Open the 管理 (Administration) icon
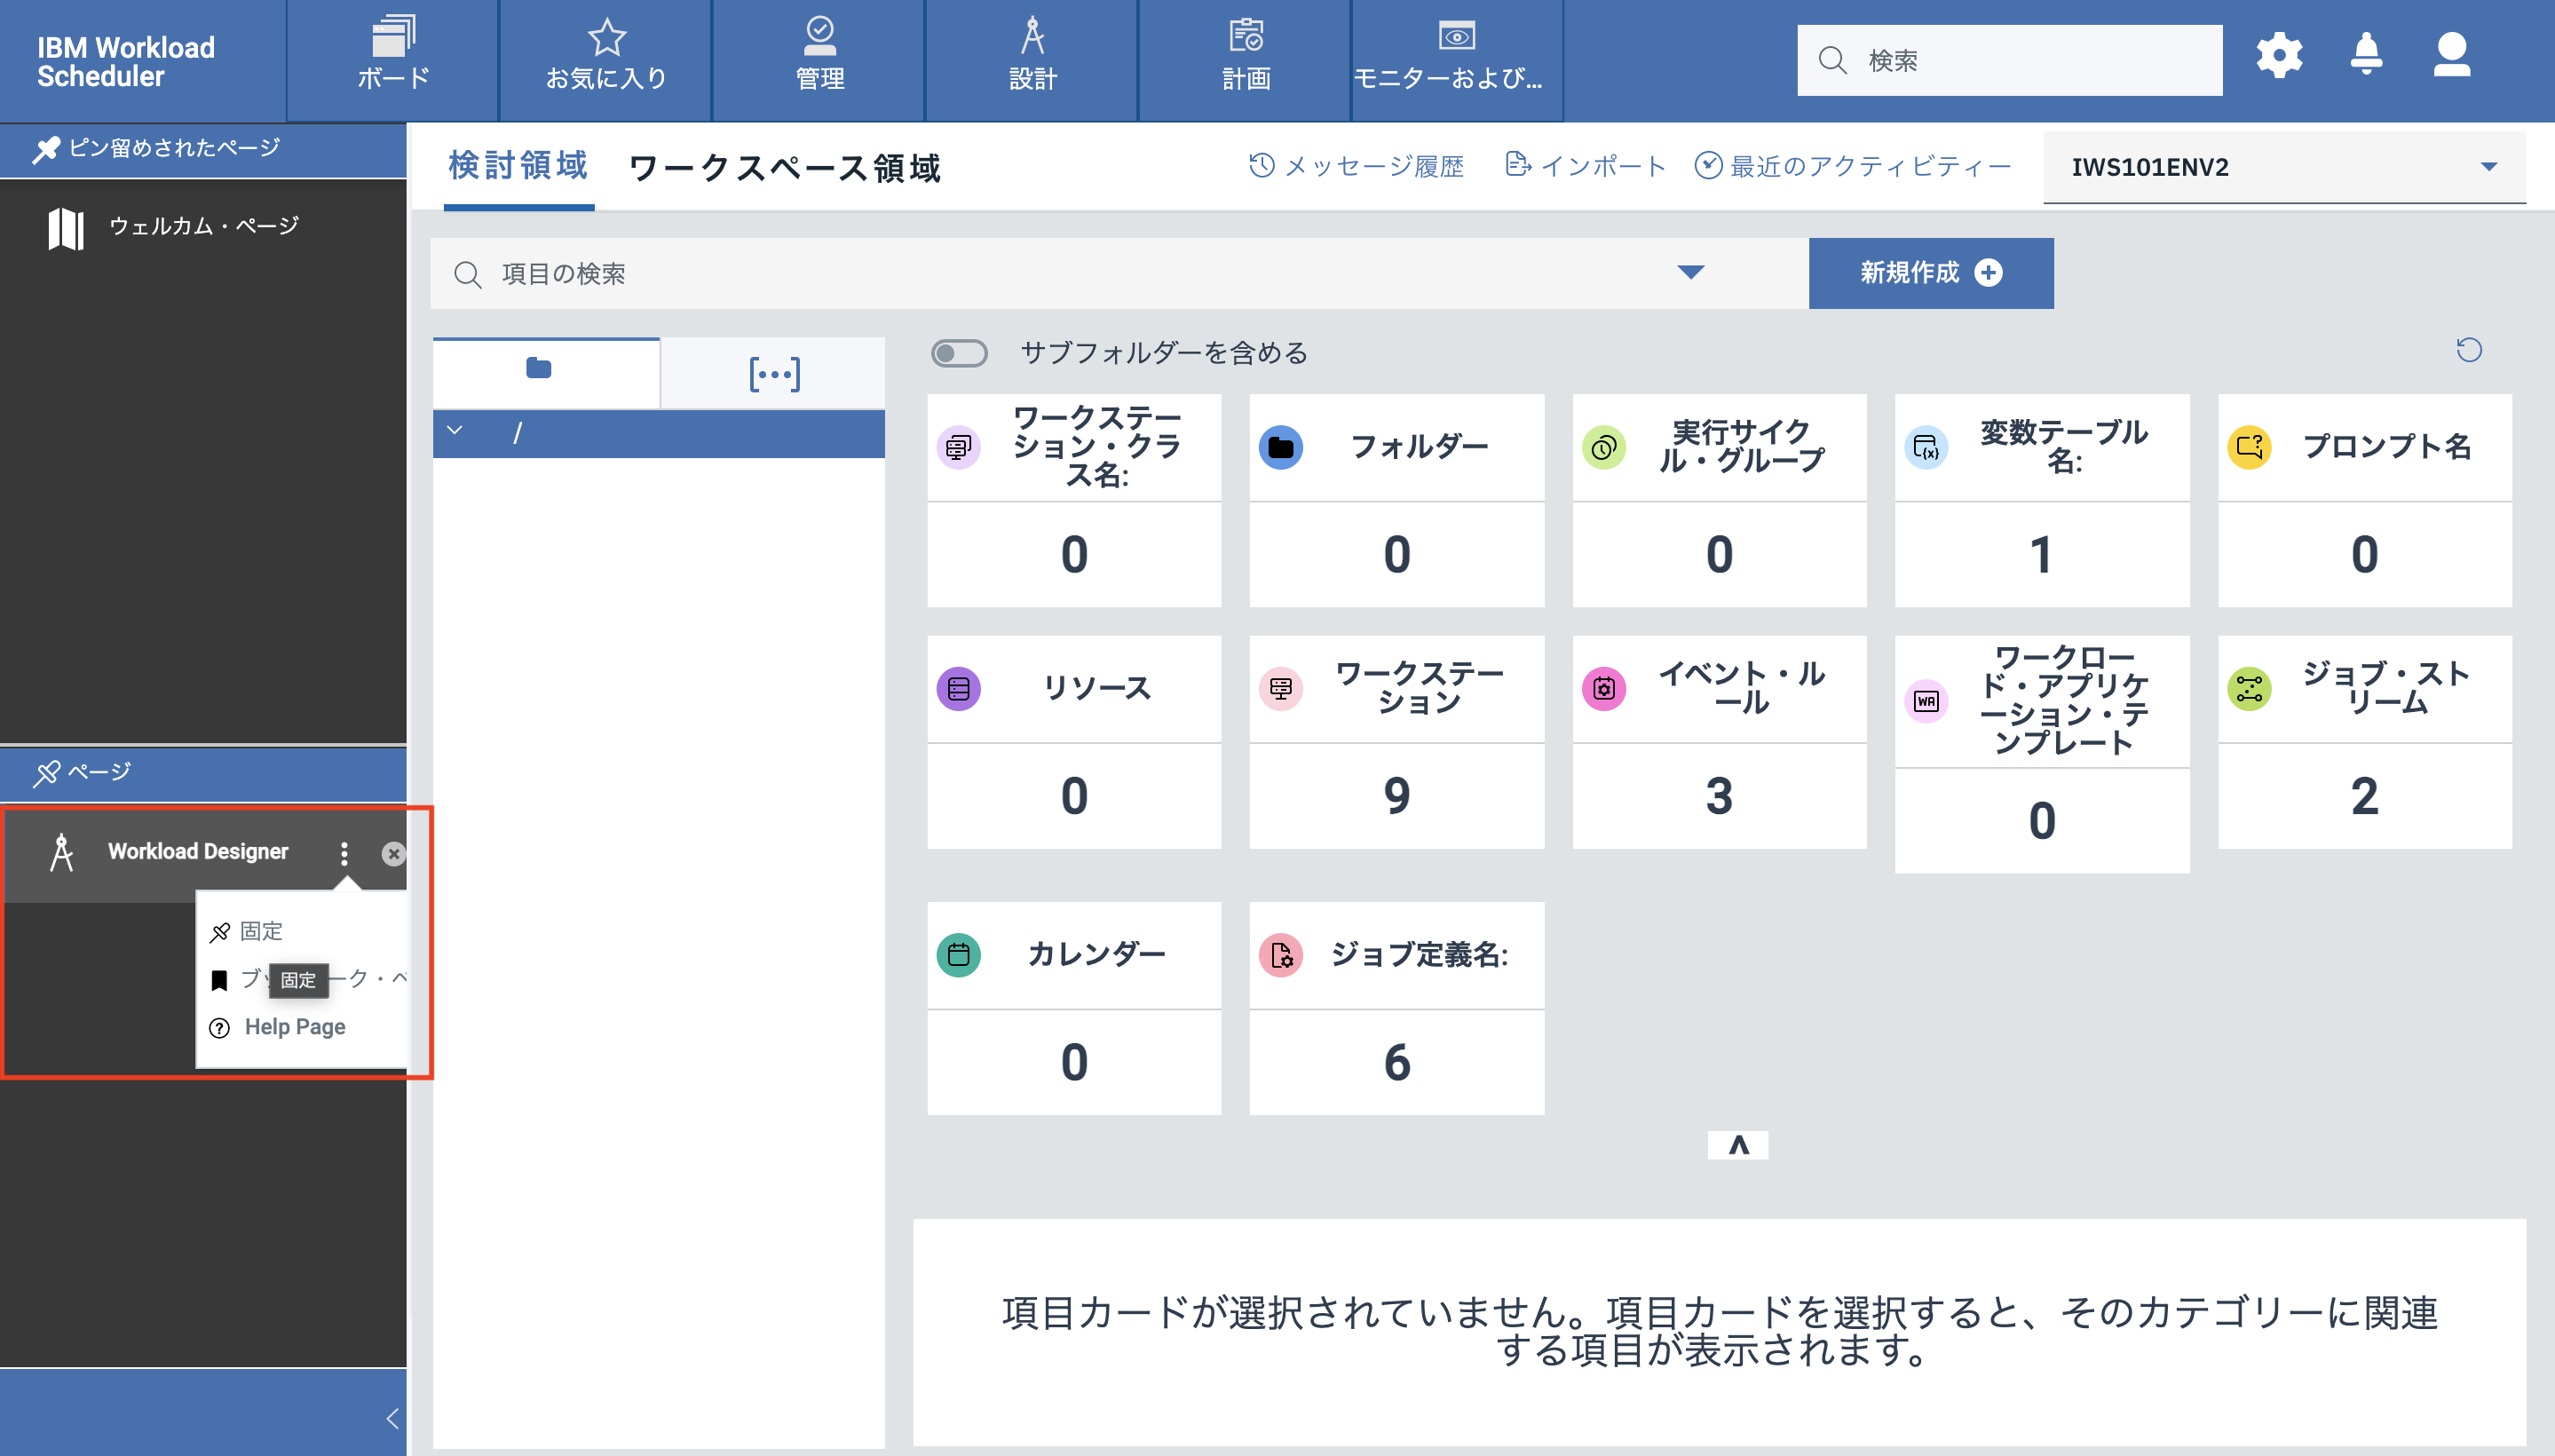This screenshot has width=2555, height=1456. [819, 37]
